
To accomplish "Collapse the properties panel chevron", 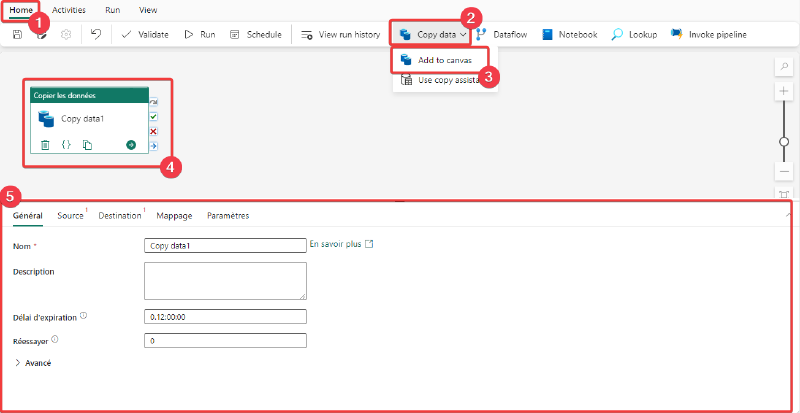I will (x=789, y=215).
